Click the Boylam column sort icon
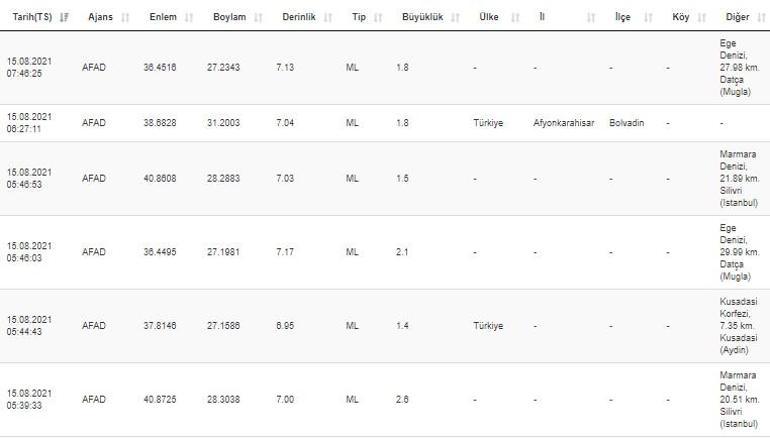Image resolution: width=770 pixels, height=438 pixels. point(258,18)
